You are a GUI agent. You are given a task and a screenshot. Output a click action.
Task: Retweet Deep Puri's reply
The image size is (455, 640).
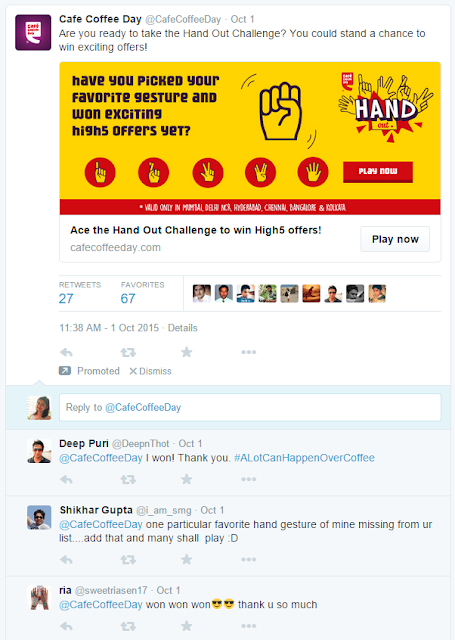pyautogui.click(x=128, y=479)
